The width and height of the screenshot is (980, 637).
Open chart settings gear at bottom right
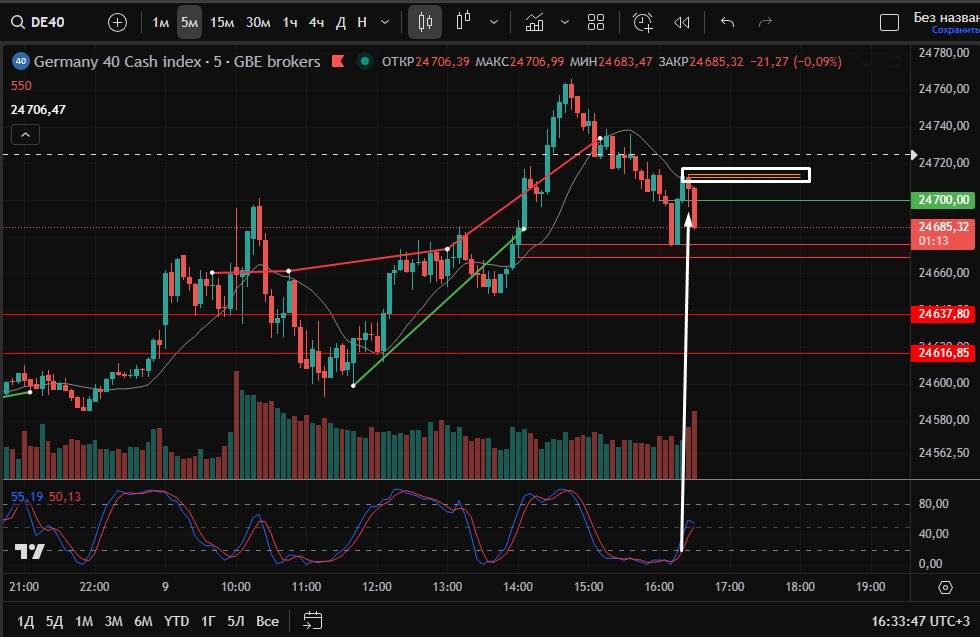point(945,587)
